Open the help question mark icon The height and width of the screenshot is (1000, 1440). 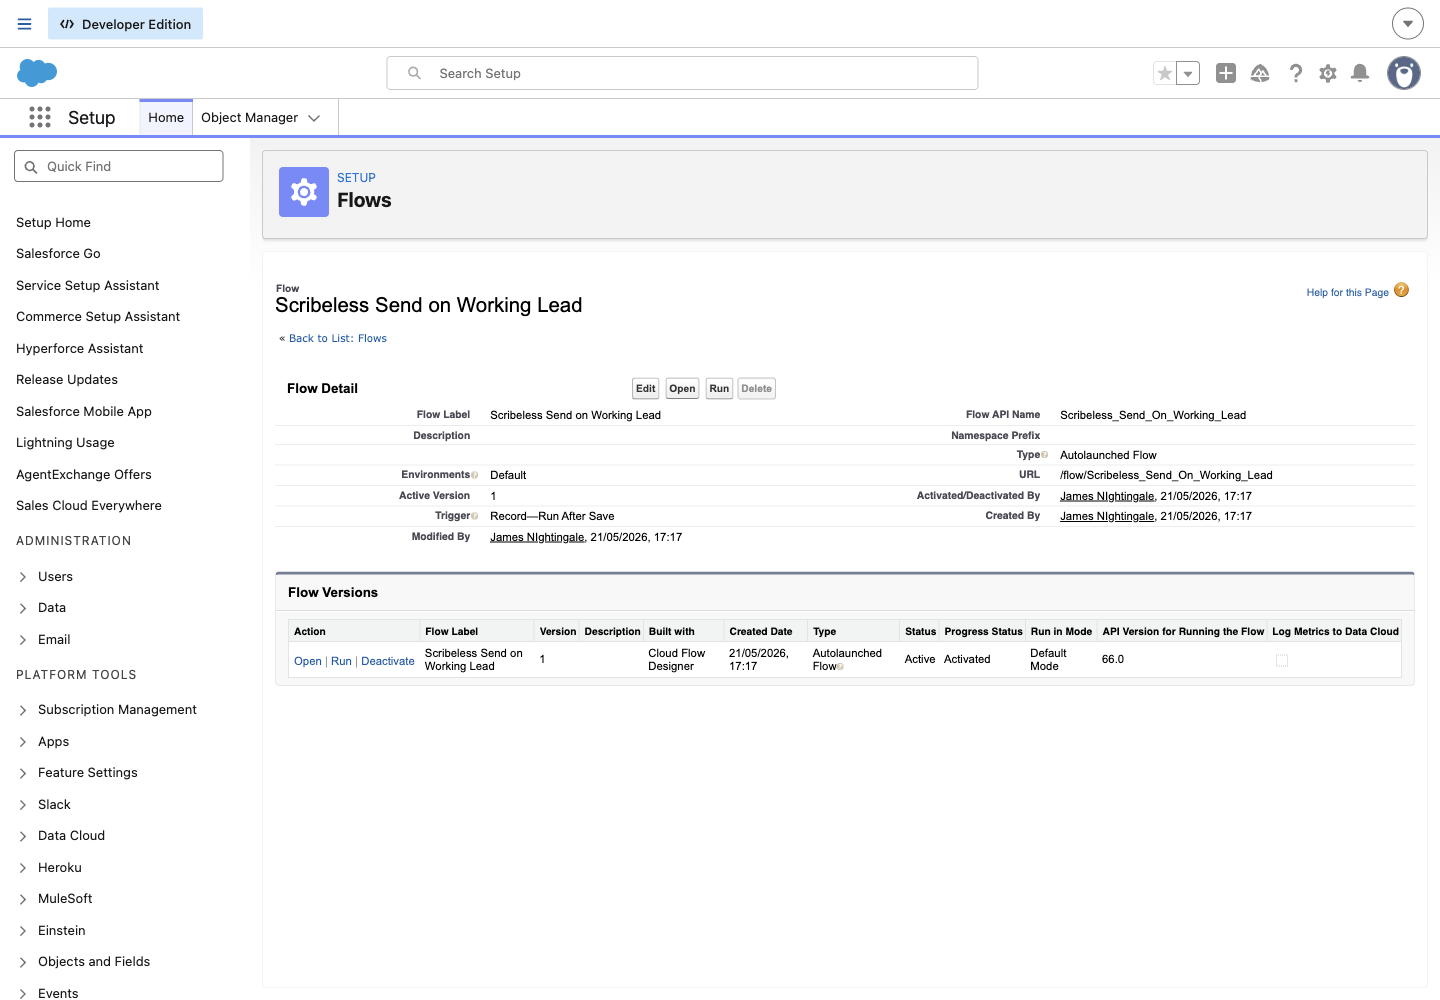[x=1296, y=73]
